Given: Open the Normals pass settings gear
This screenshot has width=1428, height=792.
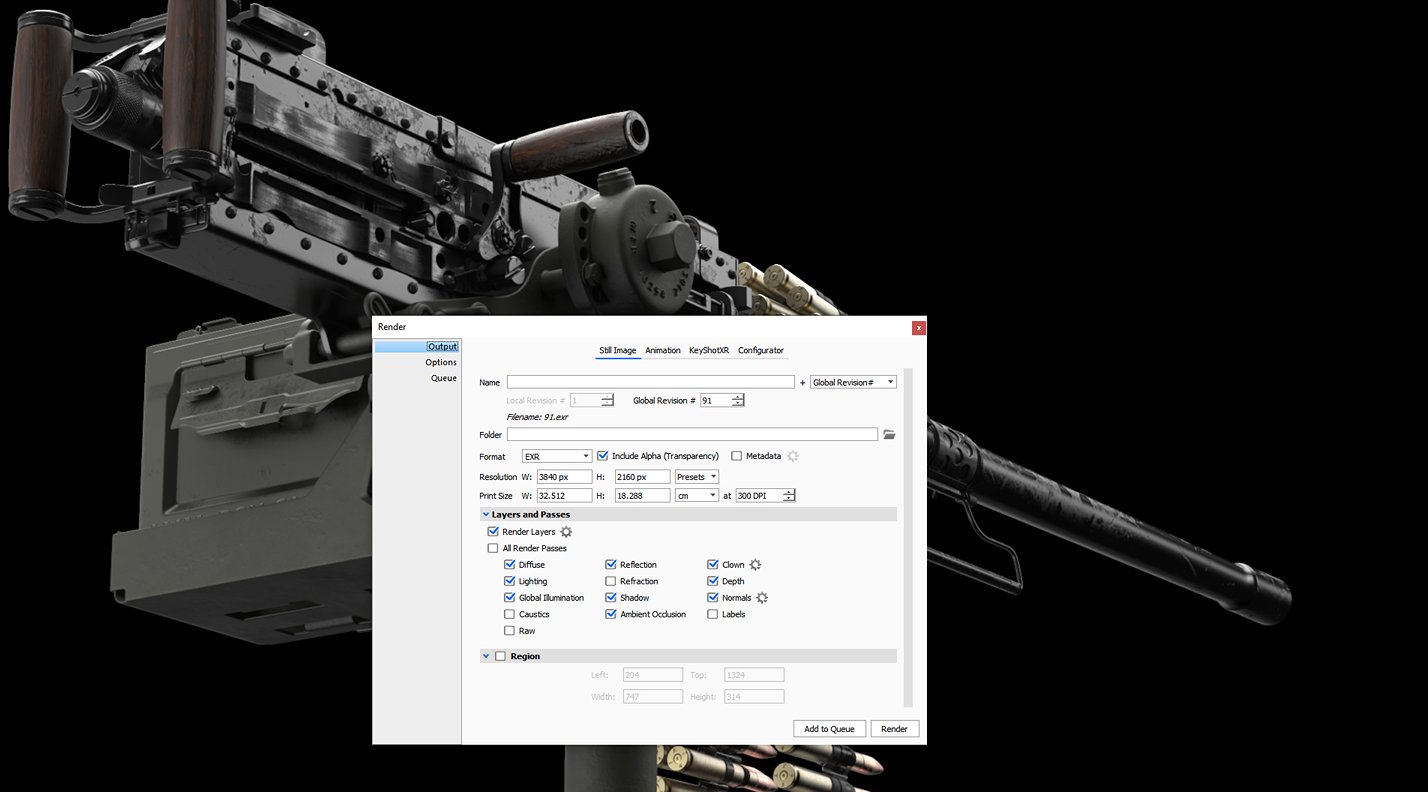Looking at the screenshot, I should pos(761,597).
